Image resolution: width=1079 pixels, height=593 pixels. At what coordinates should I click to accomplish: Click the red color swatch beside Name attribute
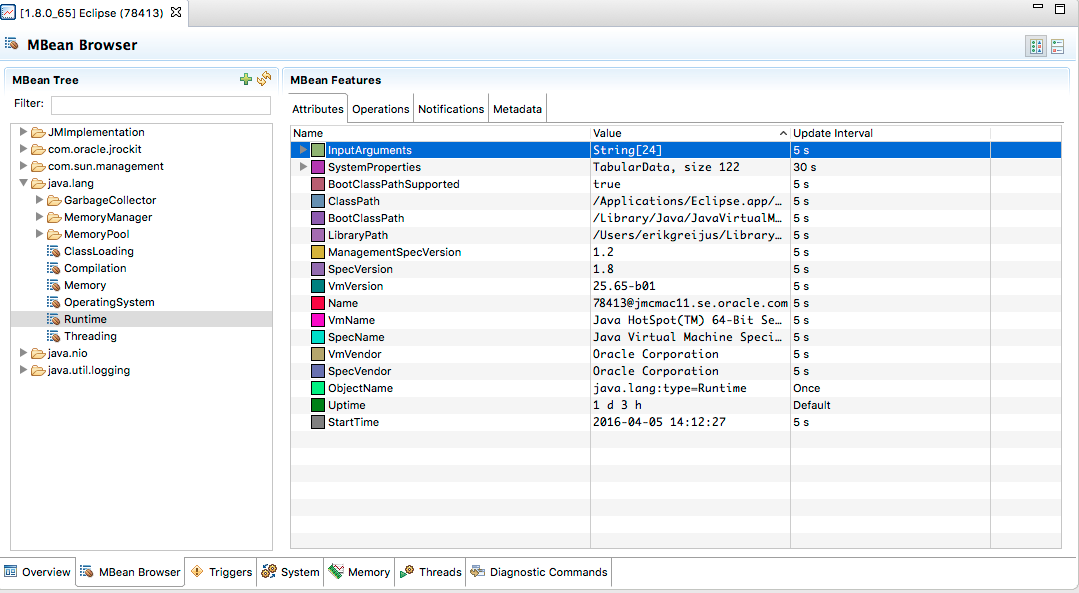pyautogui.click(x=318, y=303)
